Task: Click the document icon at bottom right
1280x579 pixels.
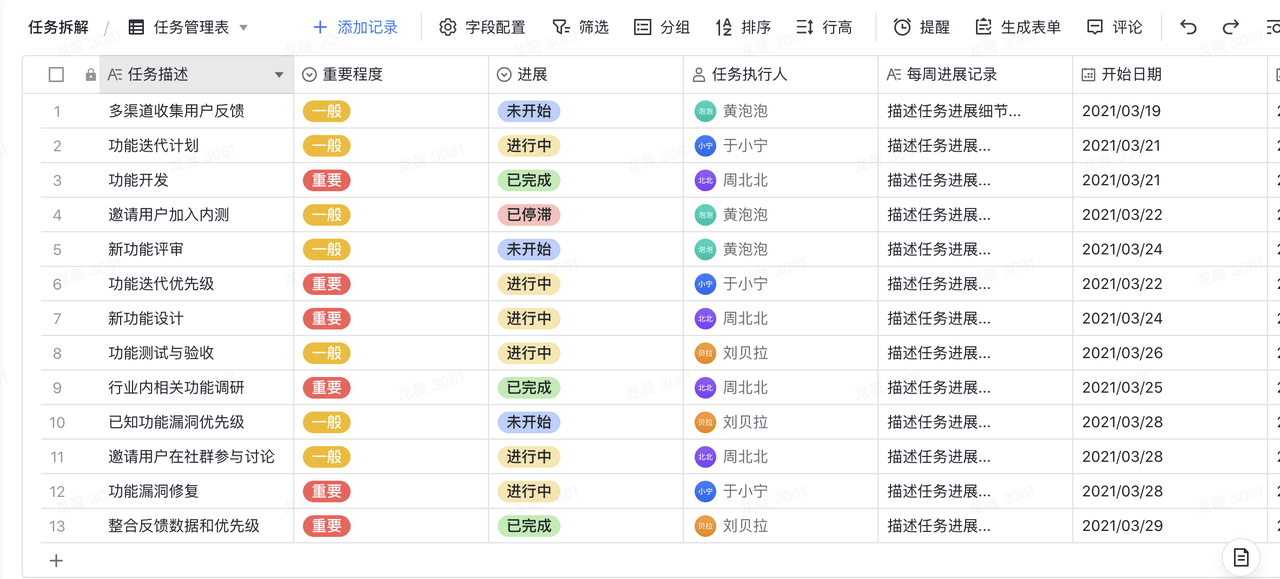Action: (1241, 558)
